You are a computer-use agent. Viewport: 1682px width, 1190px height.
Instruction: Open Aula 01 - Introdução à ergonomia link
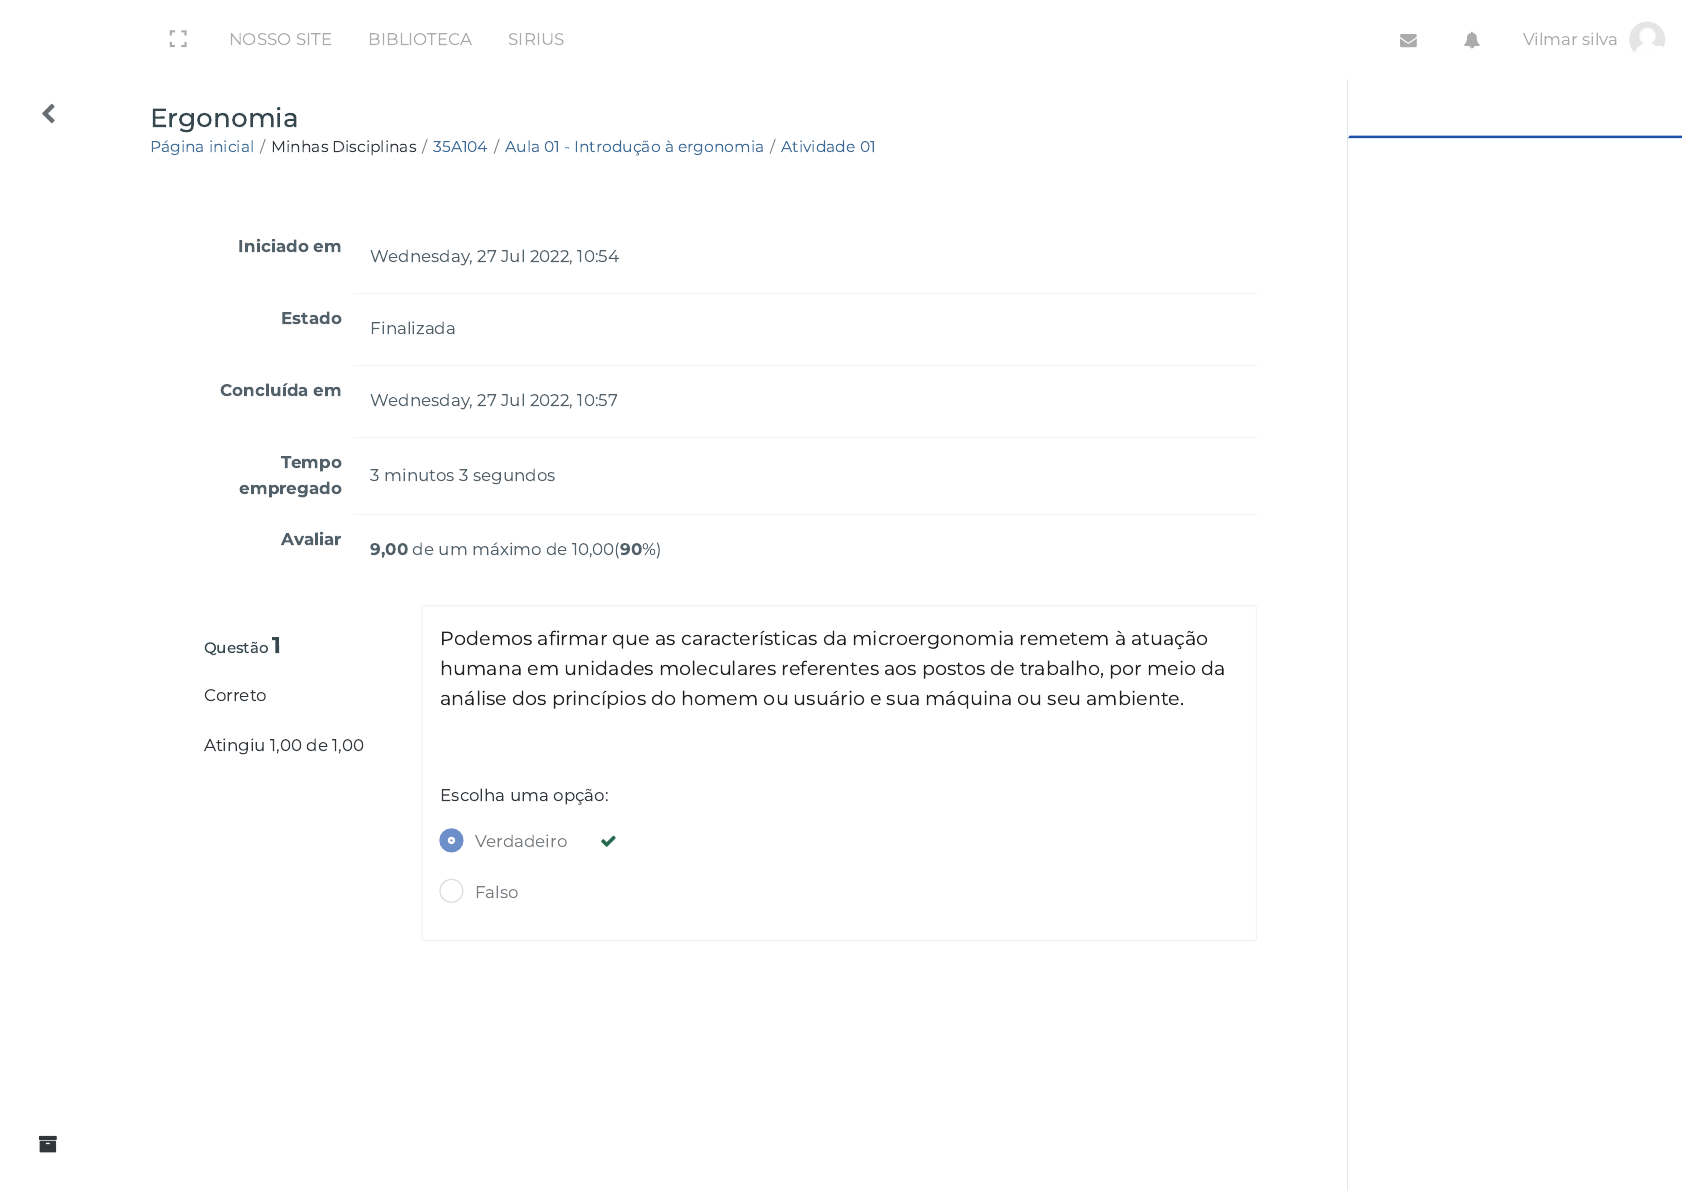(x=634, y=146)
